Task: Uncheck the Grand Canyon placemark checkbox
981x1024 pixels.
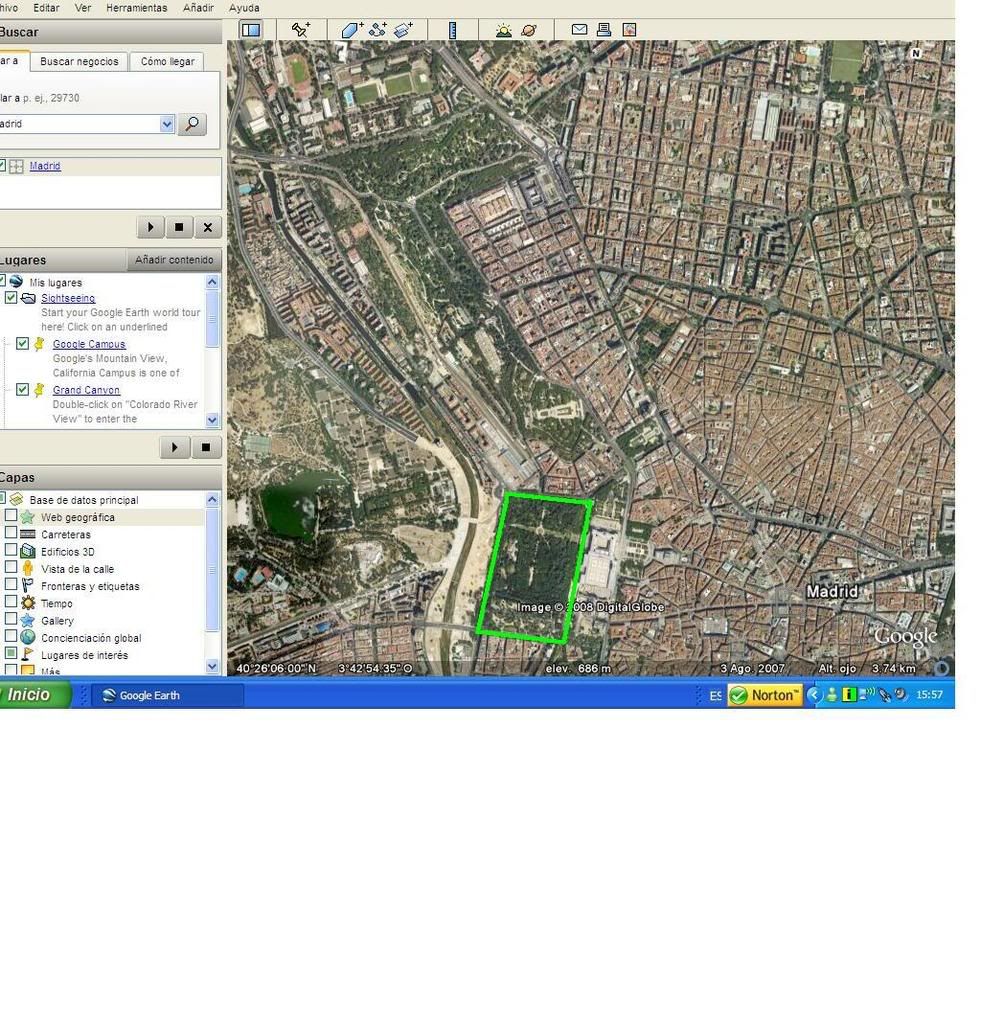Action: point(23,390)
